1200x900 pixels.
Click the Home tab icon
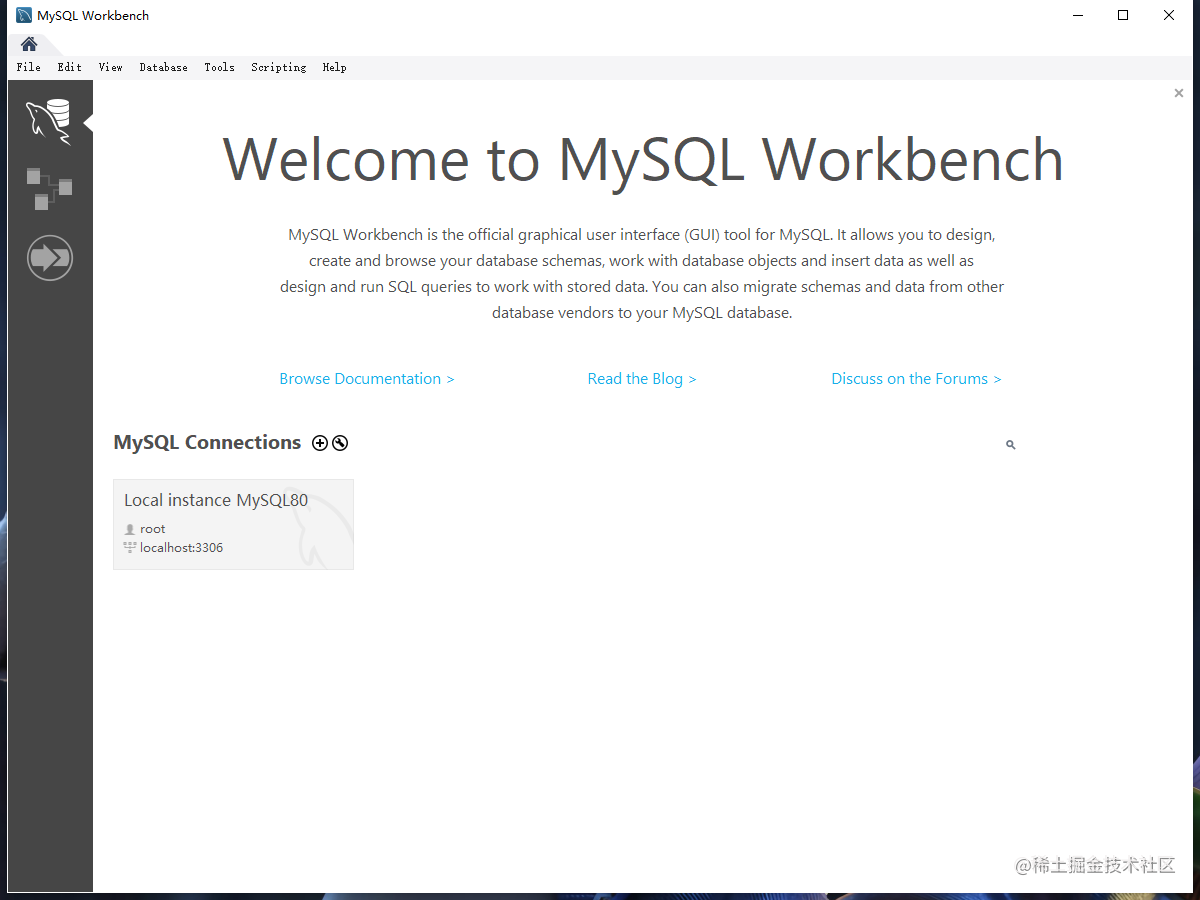(x=29, y=44)
